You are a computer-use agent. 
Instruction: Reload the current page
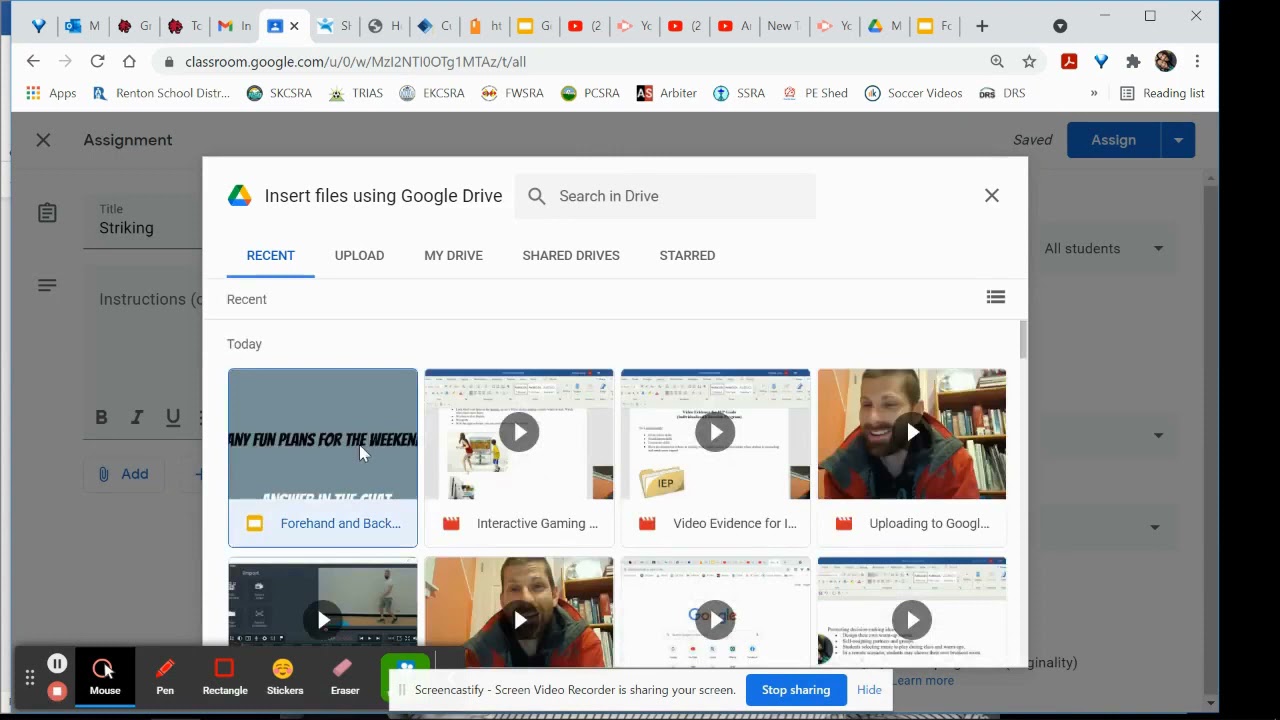(x=97, y=61)
